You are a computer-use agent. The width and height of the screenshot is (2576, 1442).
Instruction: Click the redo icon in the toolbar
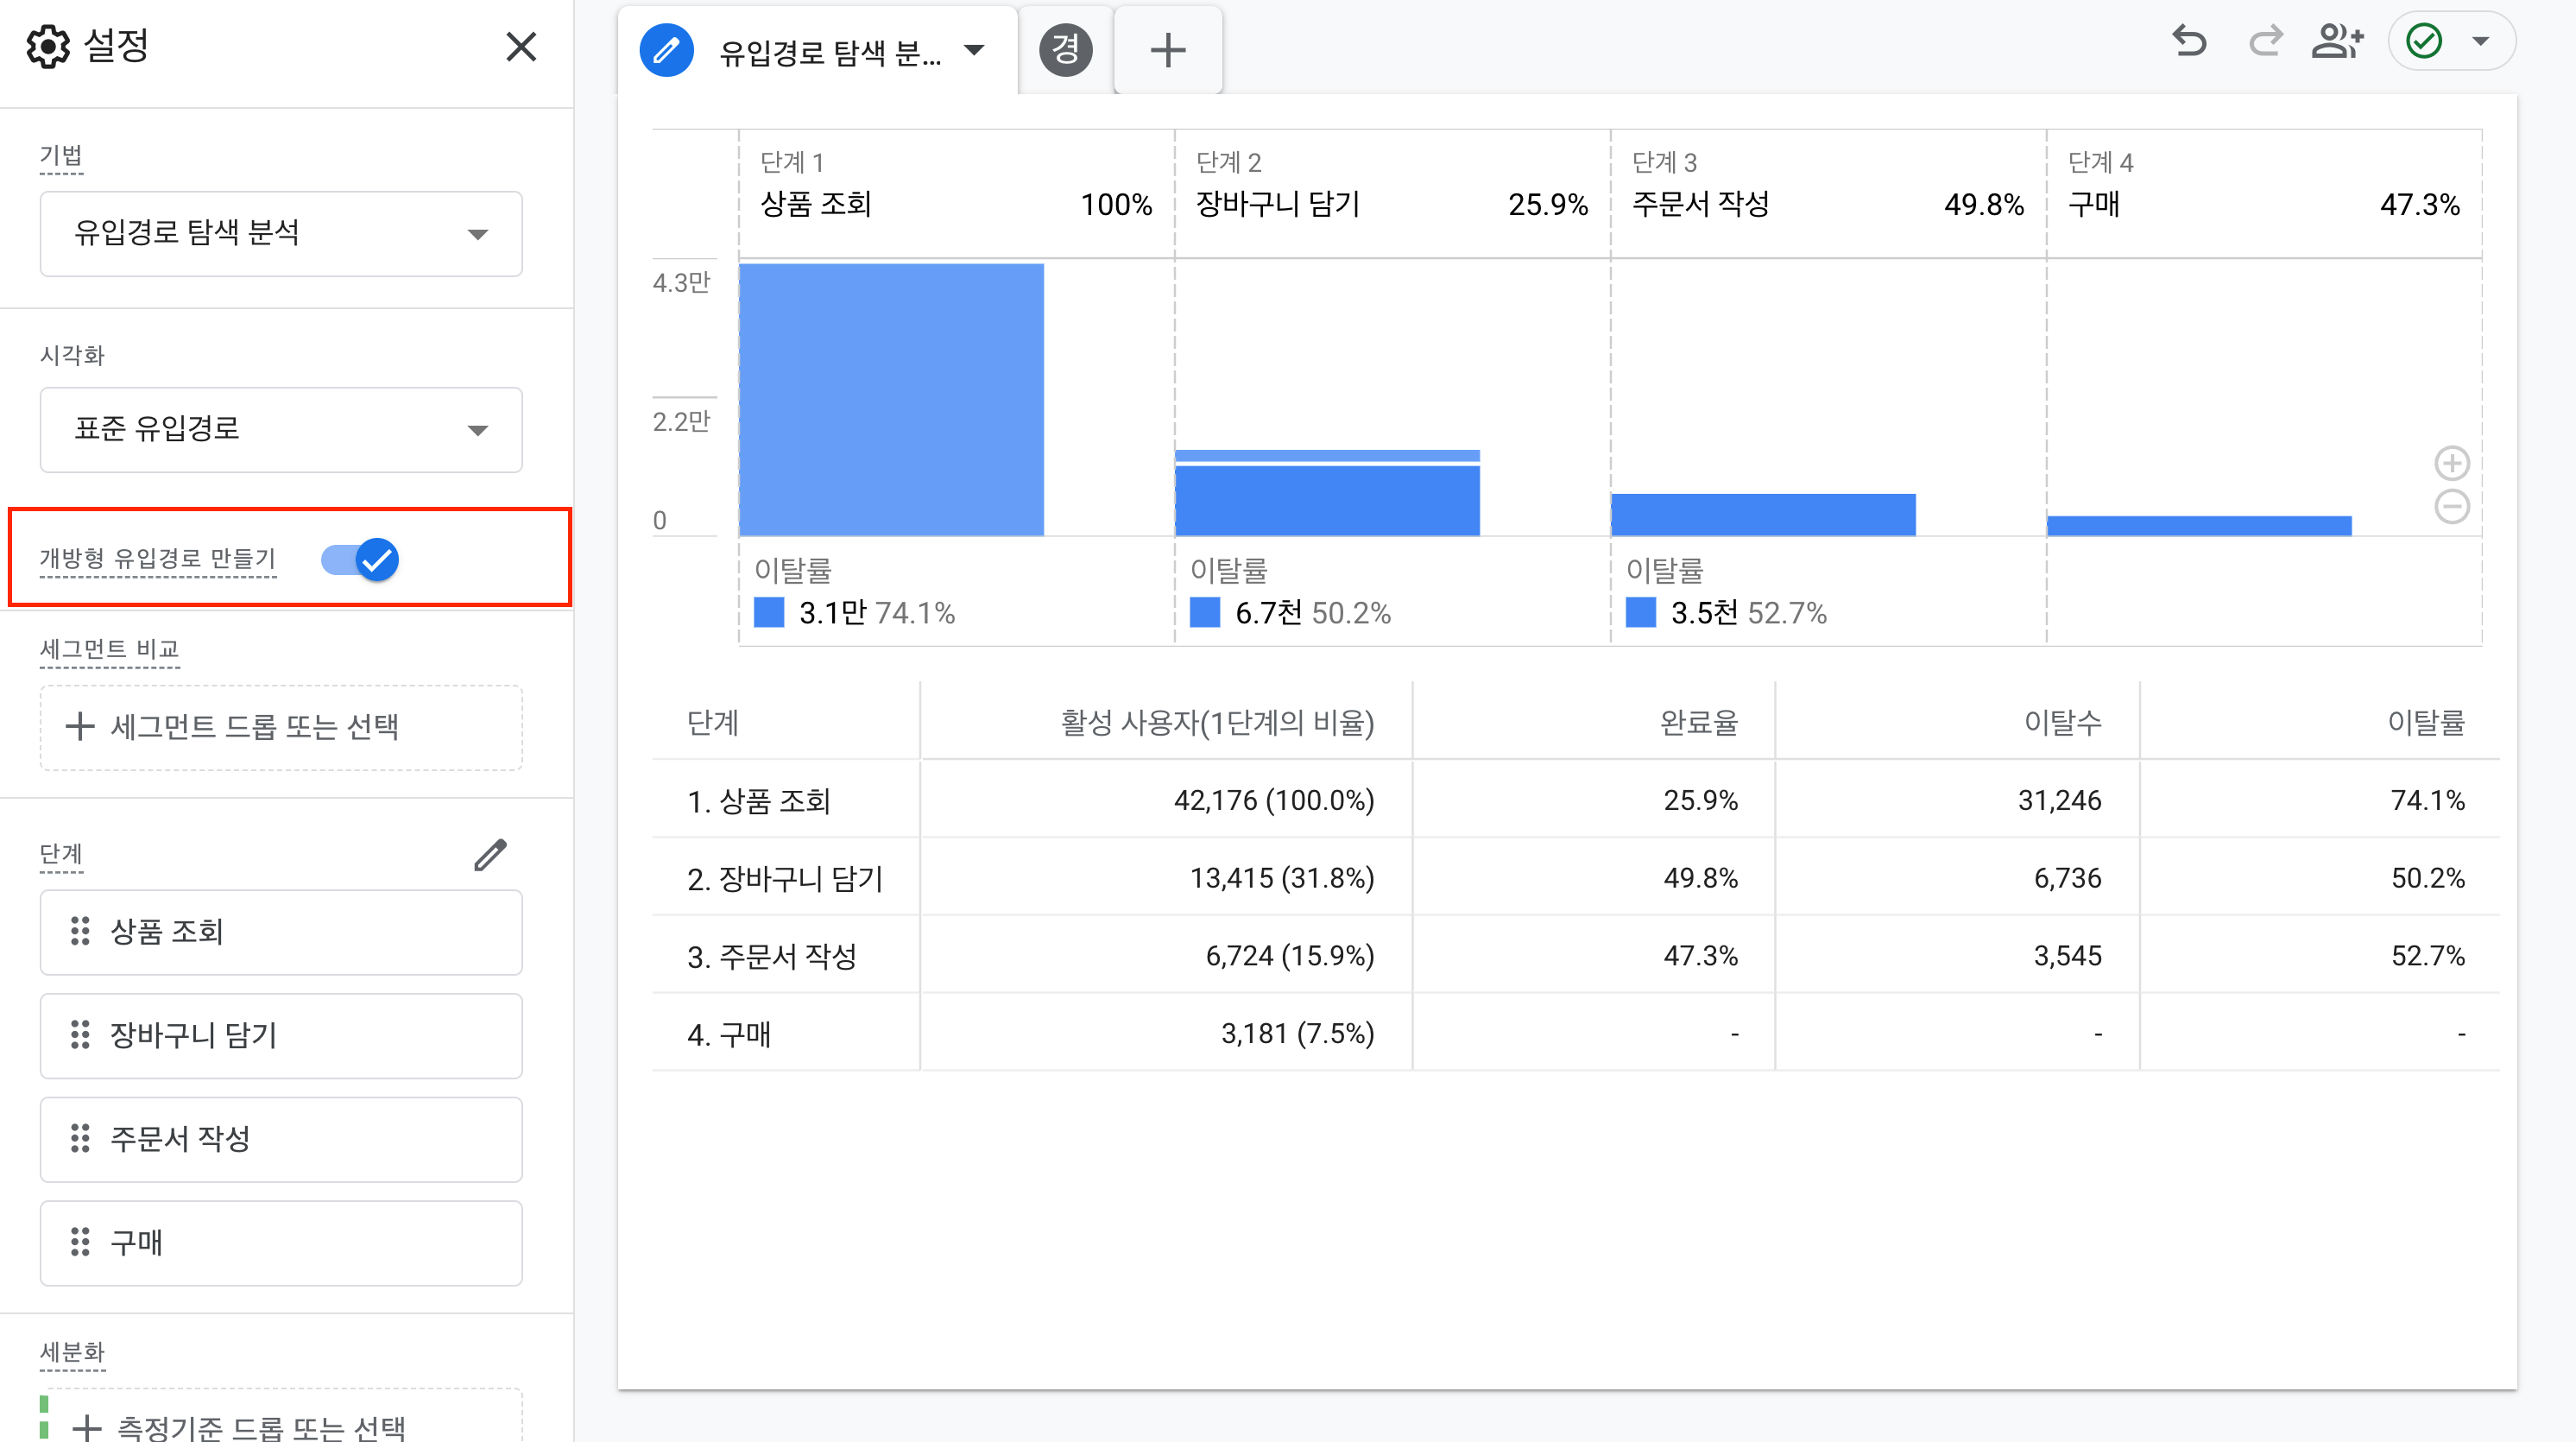click(x=2266, y=42)
